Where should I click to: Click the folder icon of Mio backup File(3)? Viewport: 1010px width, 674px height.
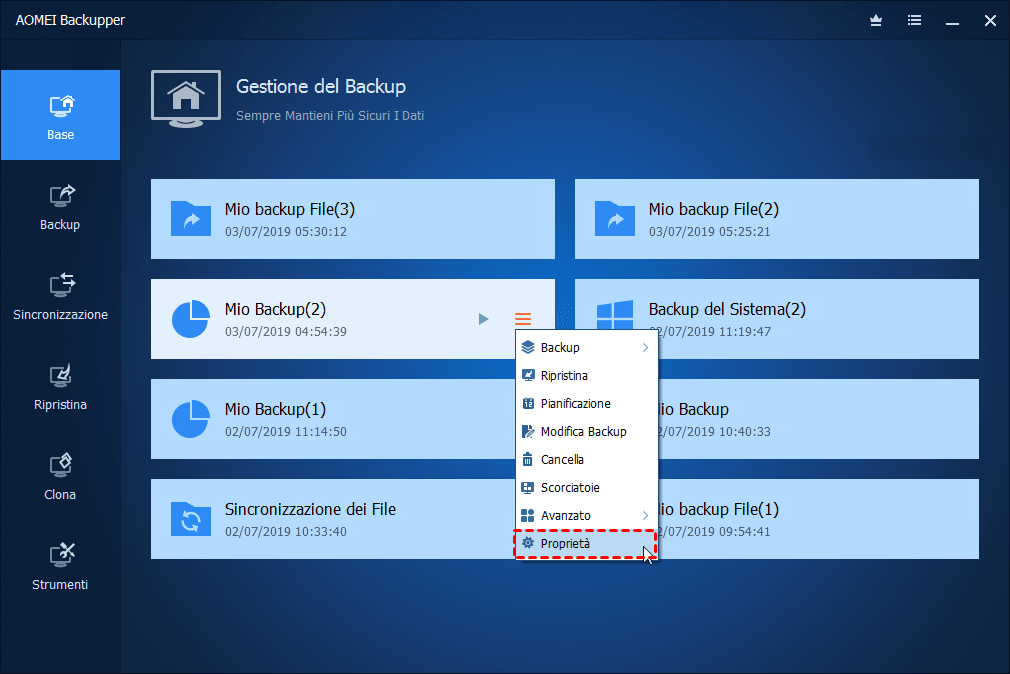click(191, 218)
